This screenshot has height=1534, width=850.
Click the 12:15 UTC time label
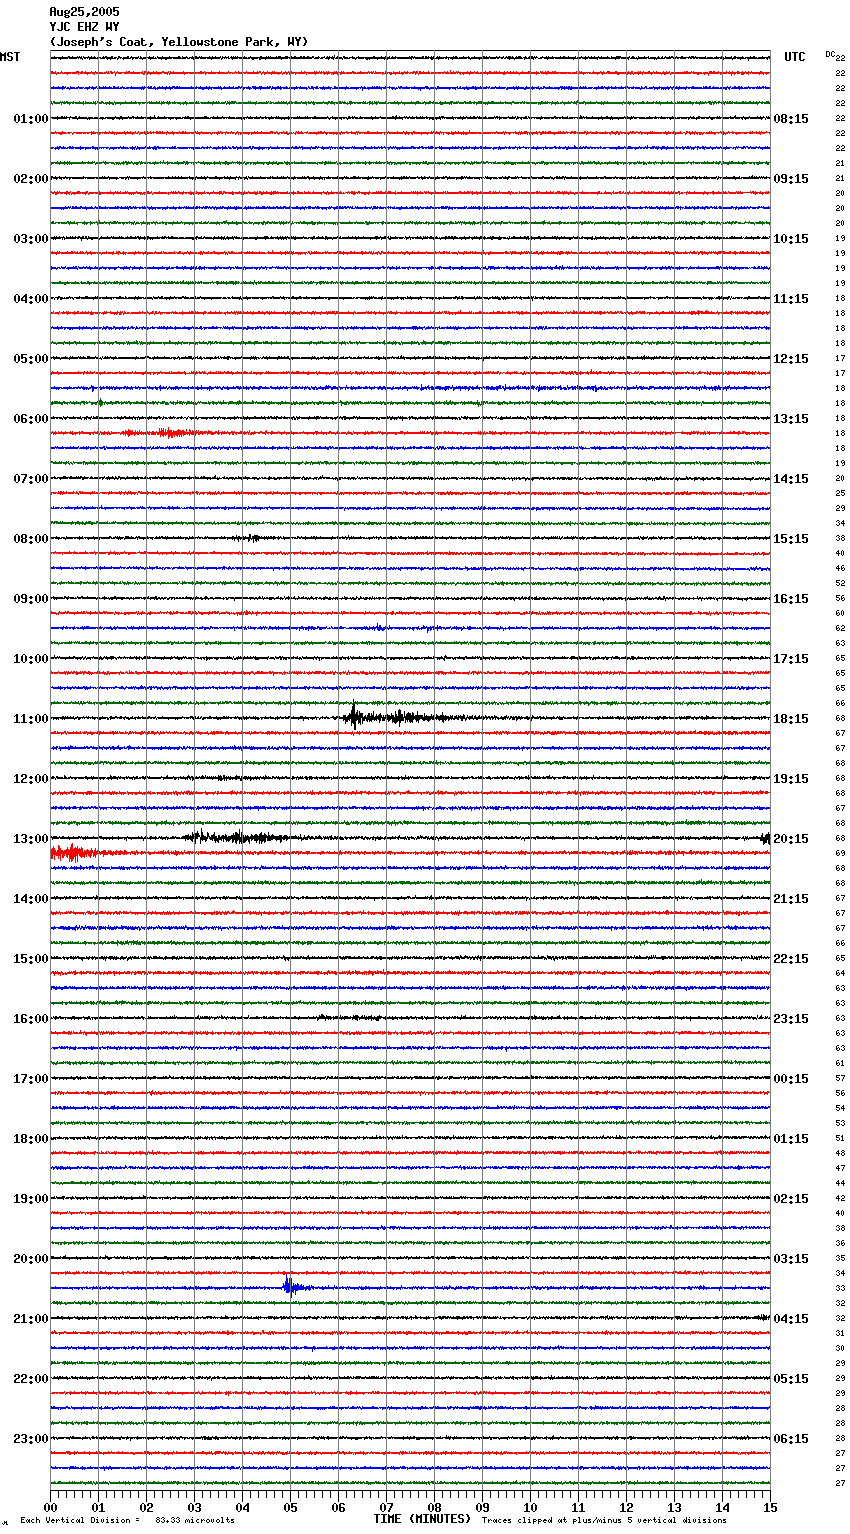[x=791, y=359]
